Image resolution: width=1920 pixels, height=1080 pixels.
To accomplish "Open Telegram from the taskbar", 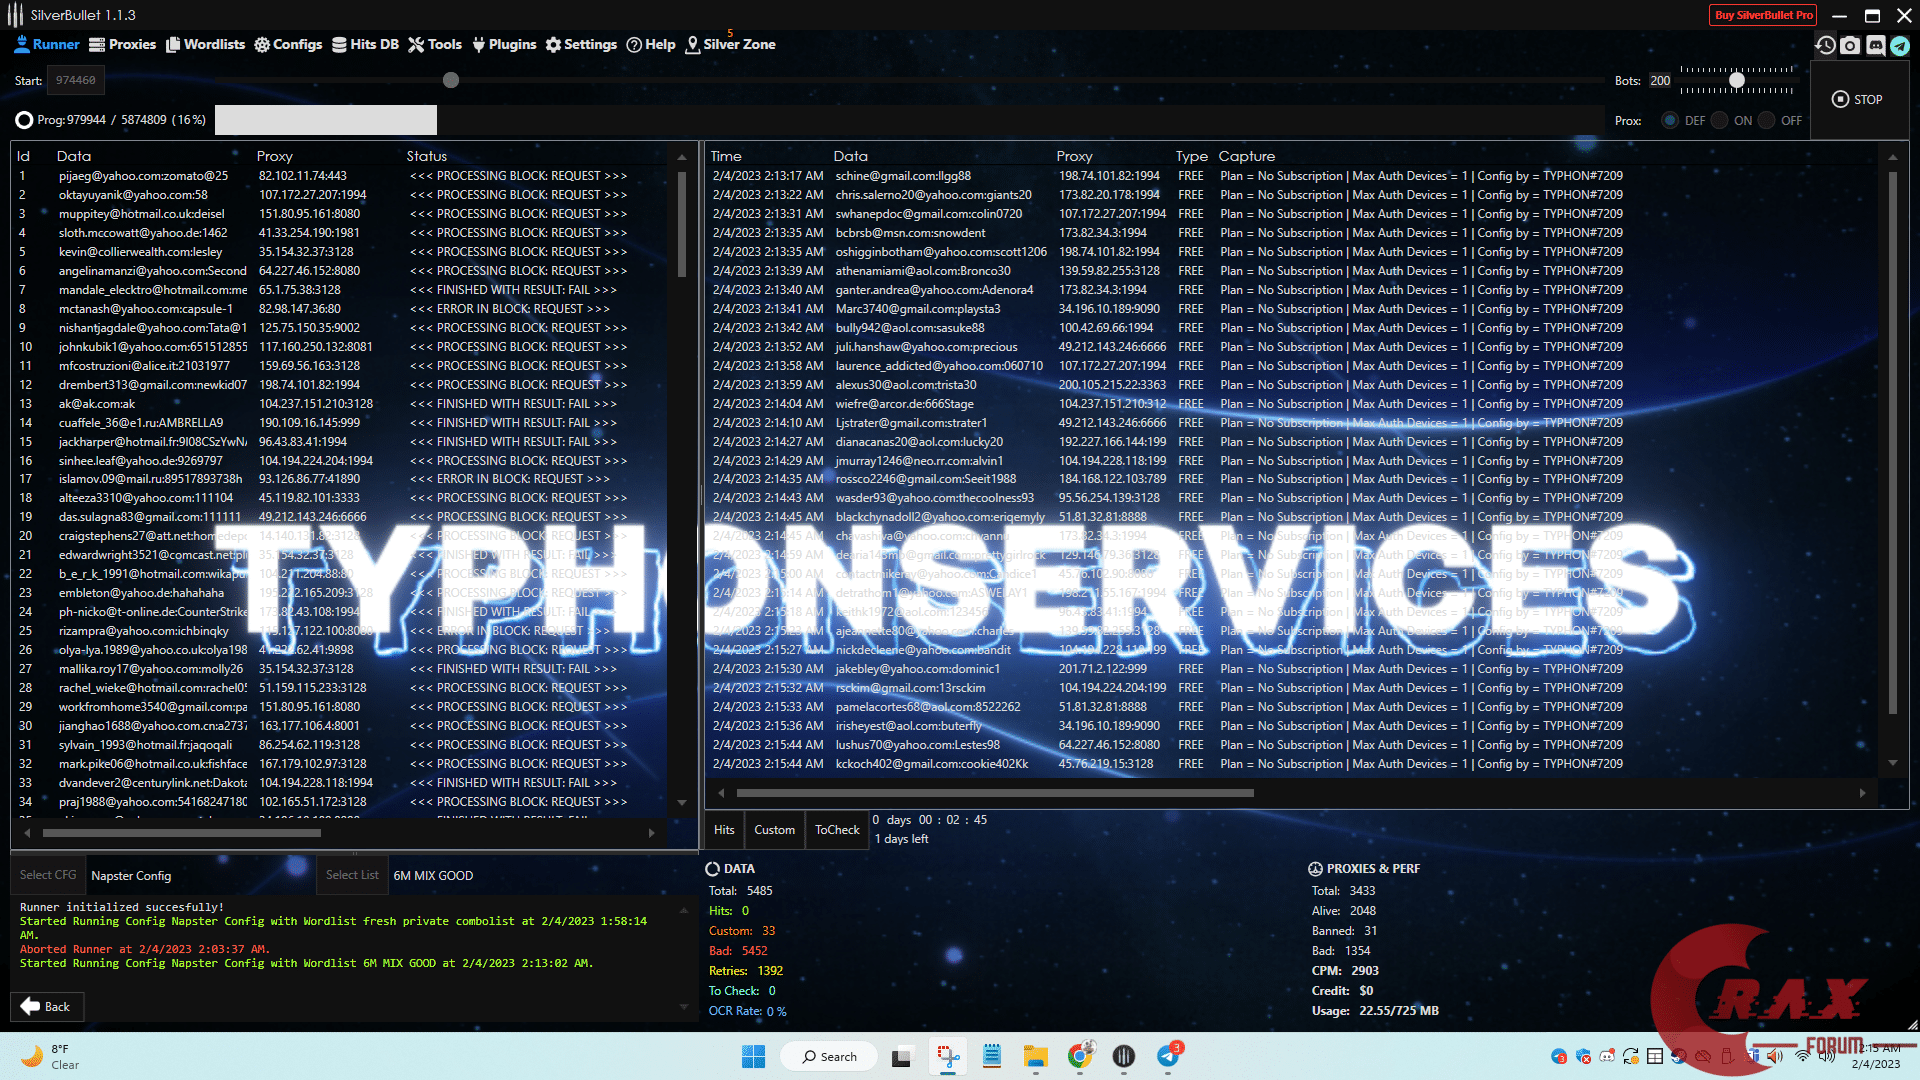I will coord(1168,1056).
